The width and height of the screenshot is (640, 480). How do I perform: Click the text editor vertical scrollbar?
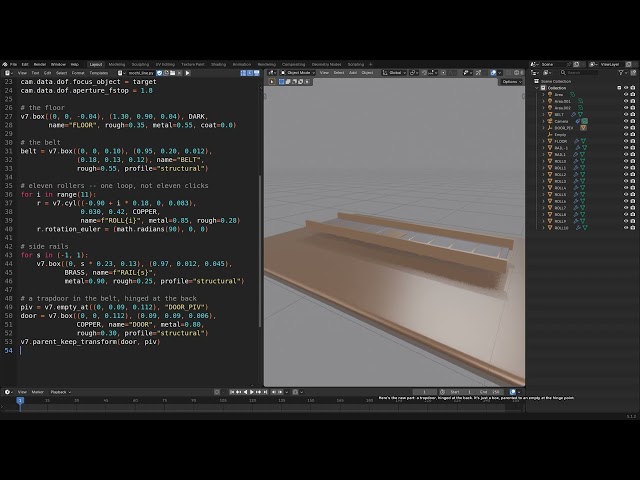pyautogui.click(x=260, y=251)
